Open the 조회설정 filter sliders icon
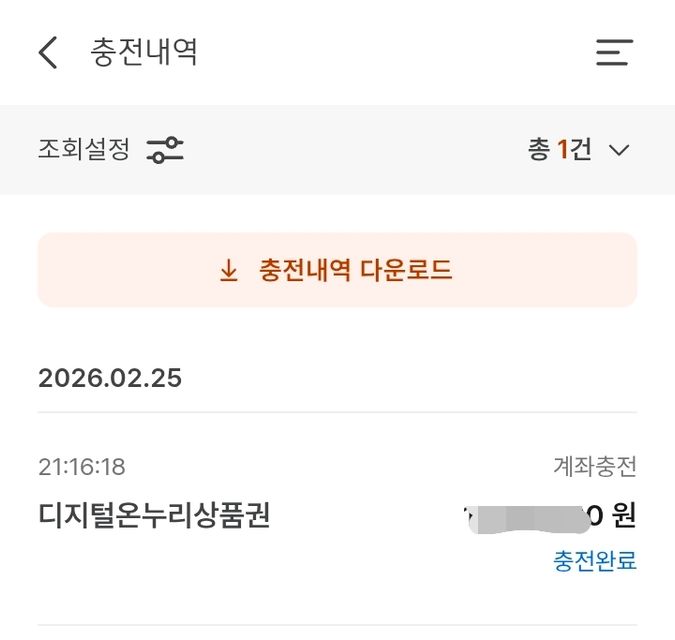The image size is (675, 640). [x=165, y=150]
